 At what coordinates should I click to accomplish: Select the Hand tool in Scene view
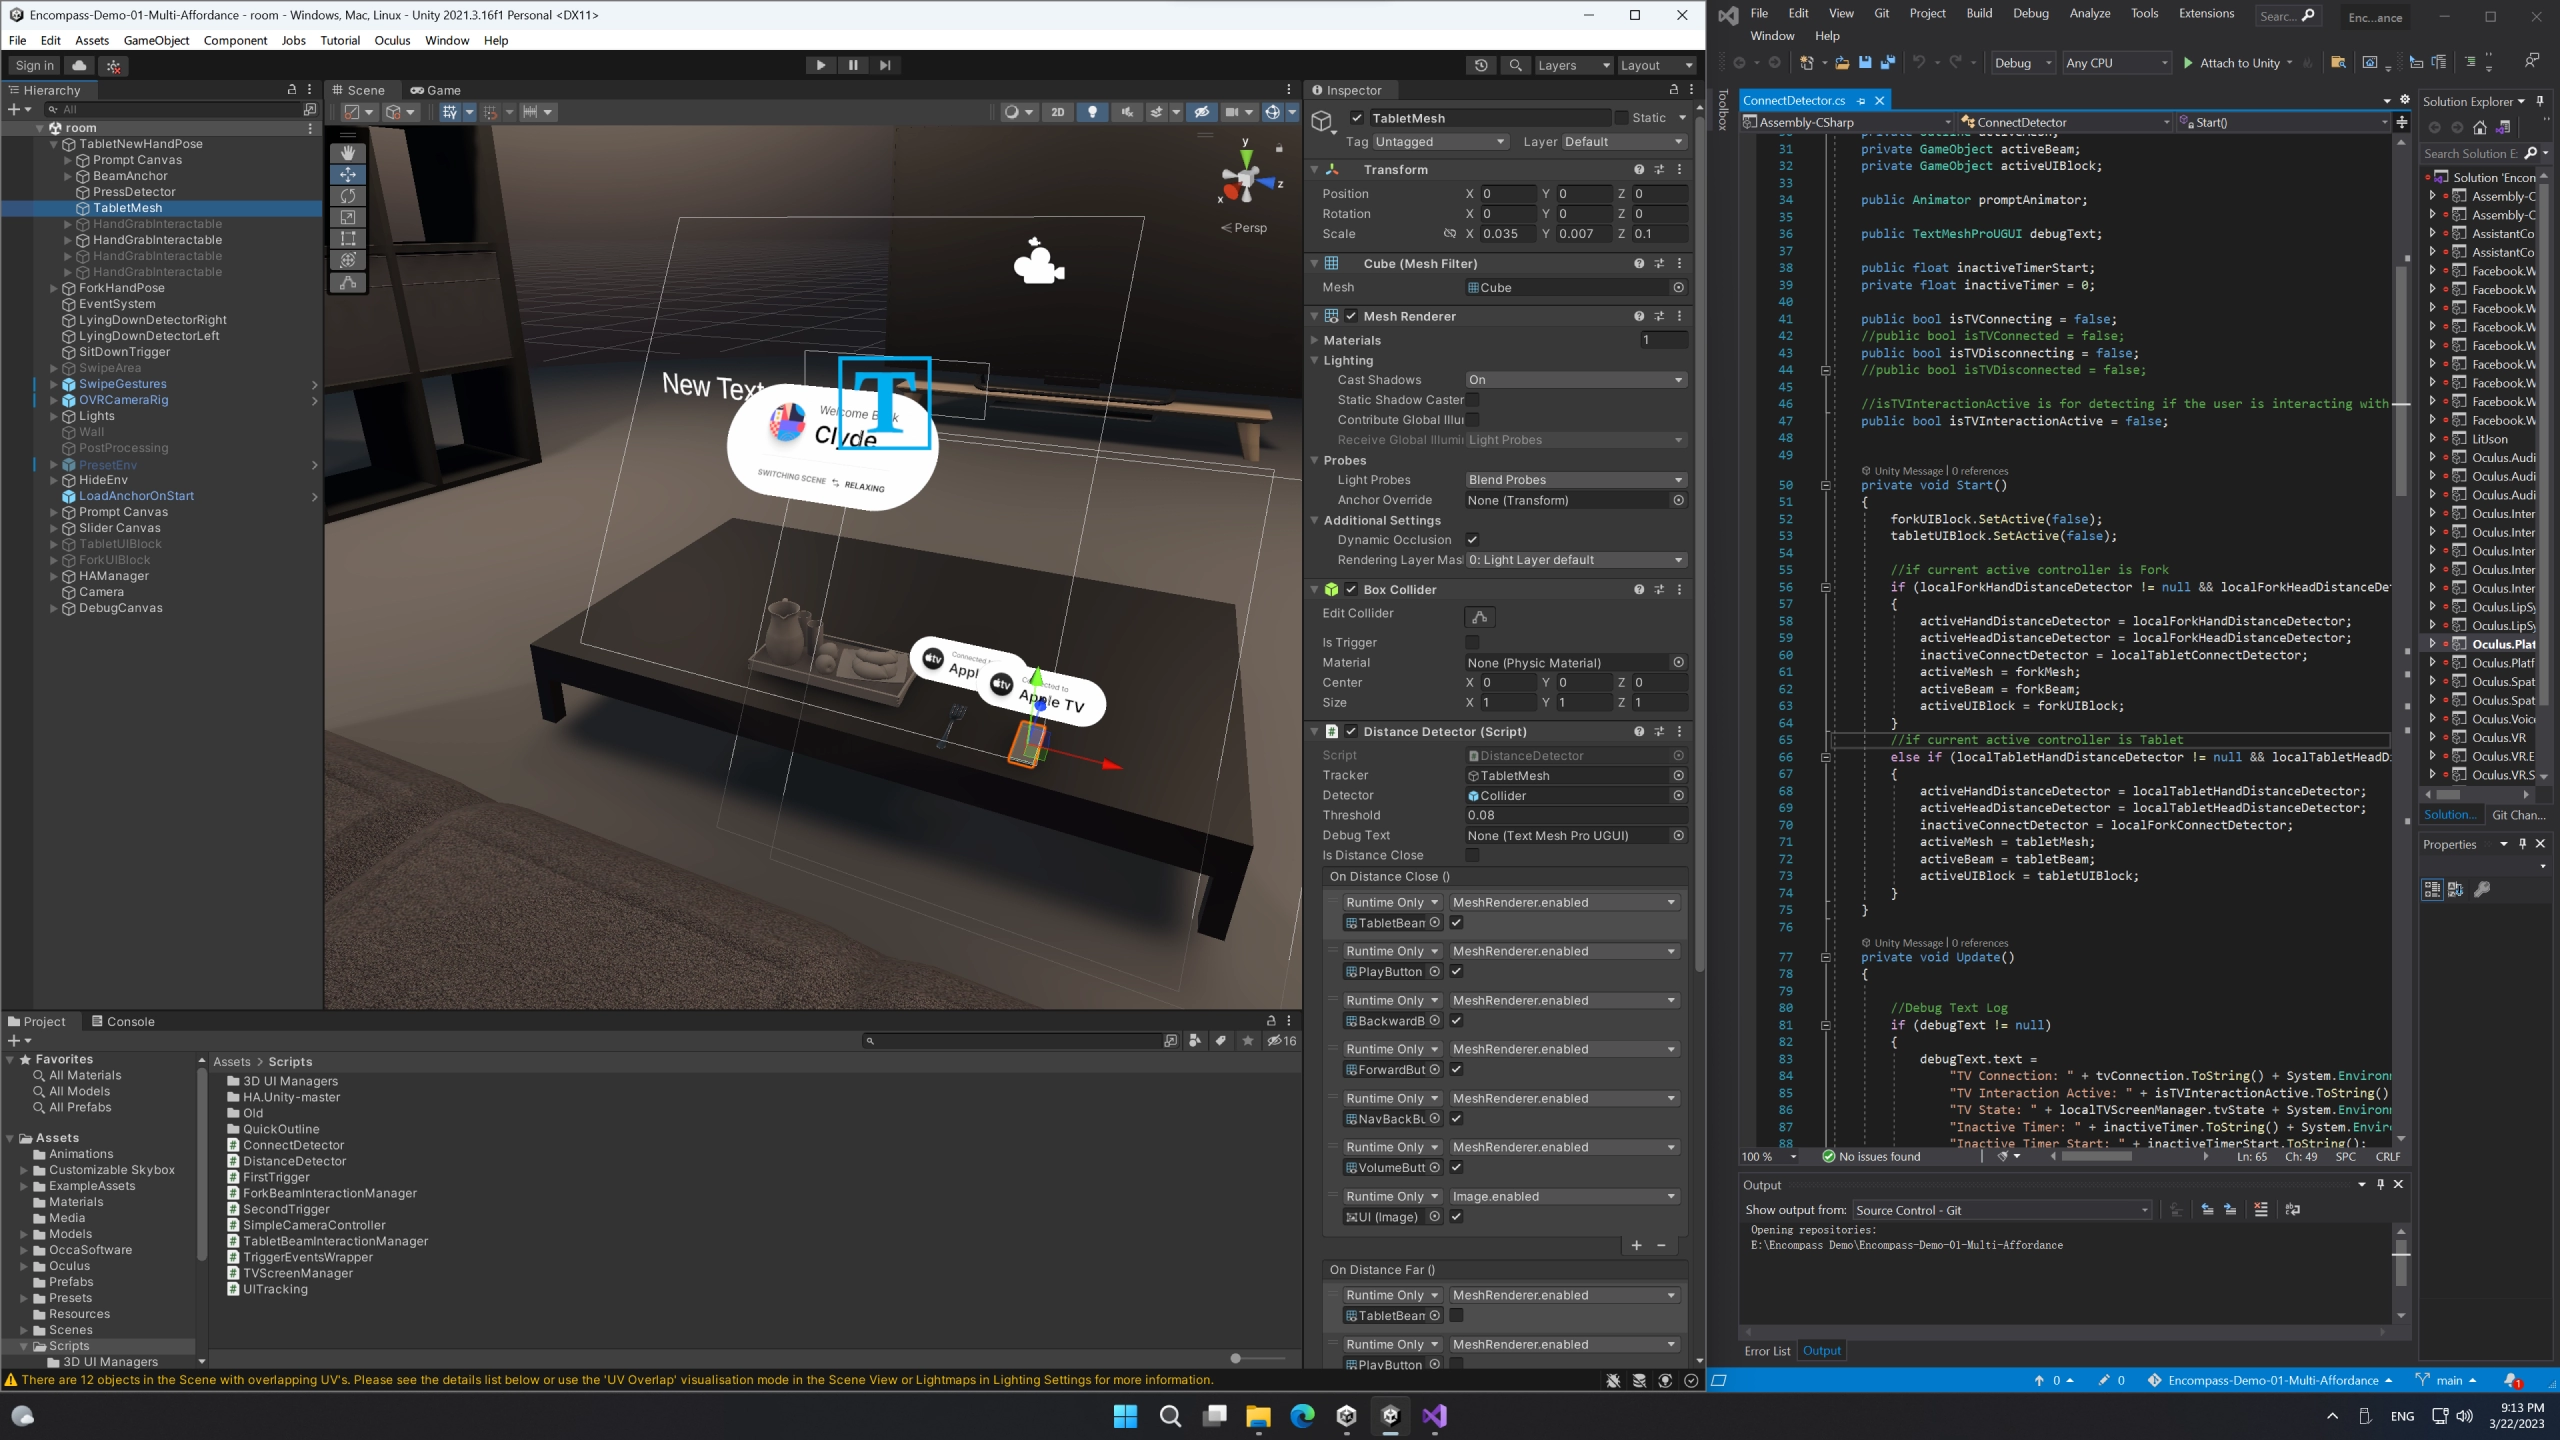(348, 152)
